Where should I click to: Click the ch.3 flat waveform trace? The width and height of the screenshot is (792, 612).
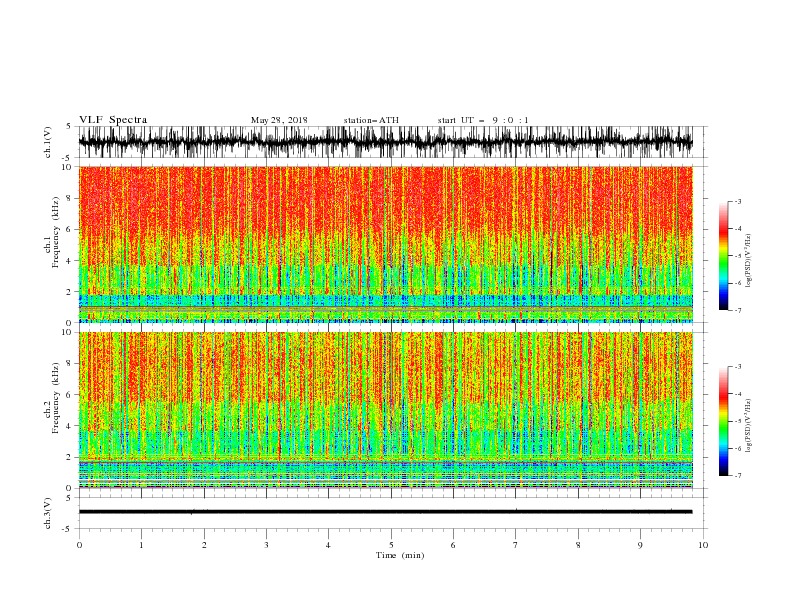(x=385, y=512)
